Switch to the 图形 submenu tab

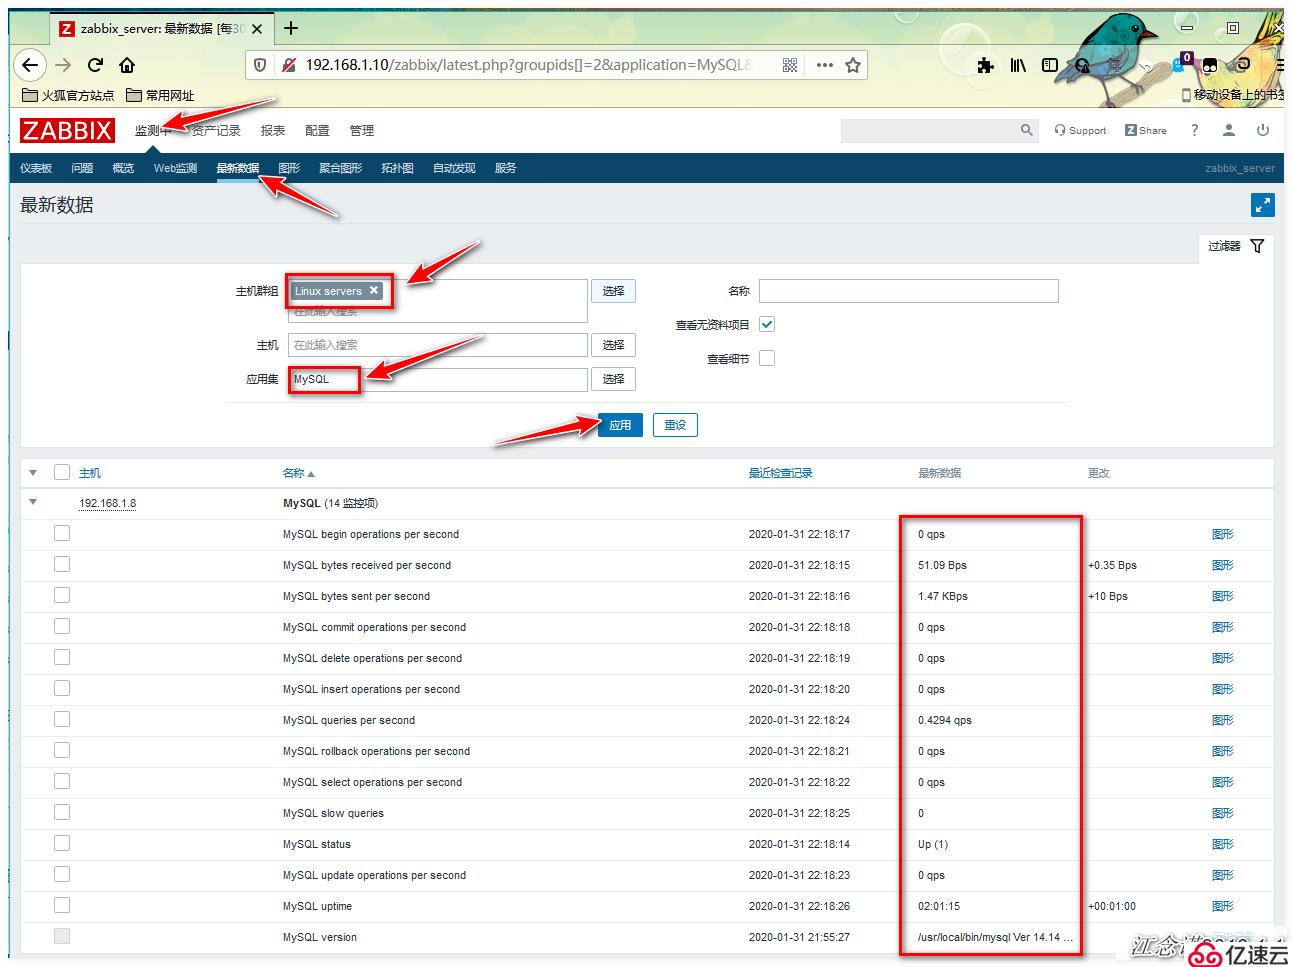[289, 168]
